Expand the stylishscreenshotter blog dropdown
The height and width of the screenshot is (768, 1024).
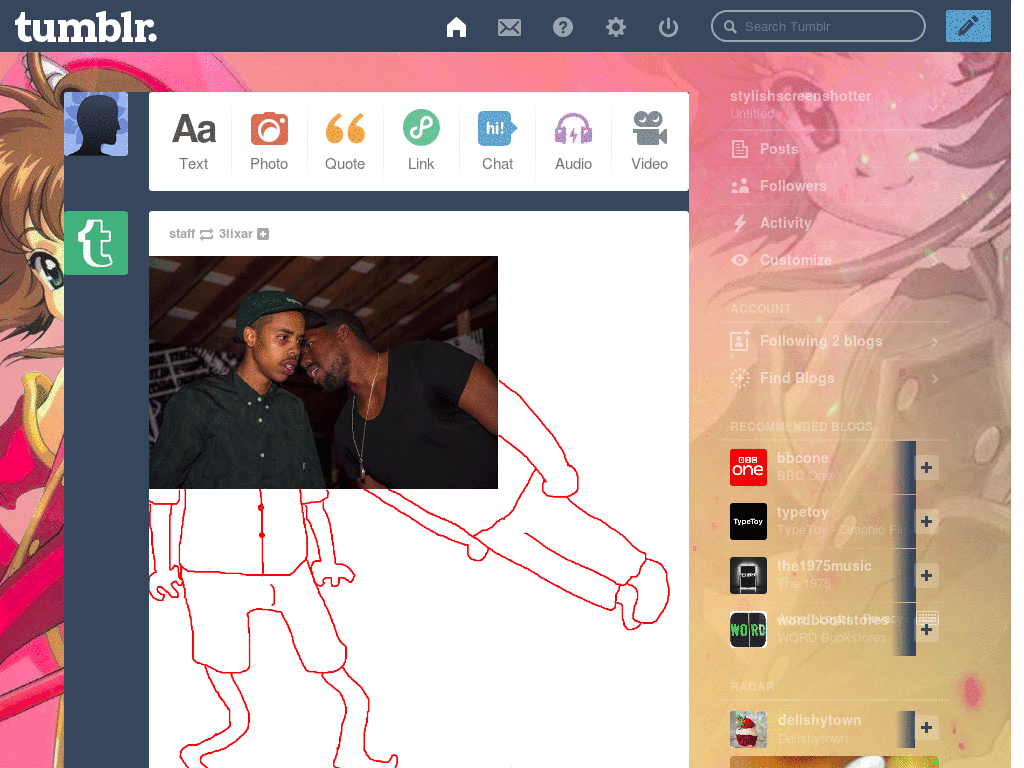[x=933, y=105]
